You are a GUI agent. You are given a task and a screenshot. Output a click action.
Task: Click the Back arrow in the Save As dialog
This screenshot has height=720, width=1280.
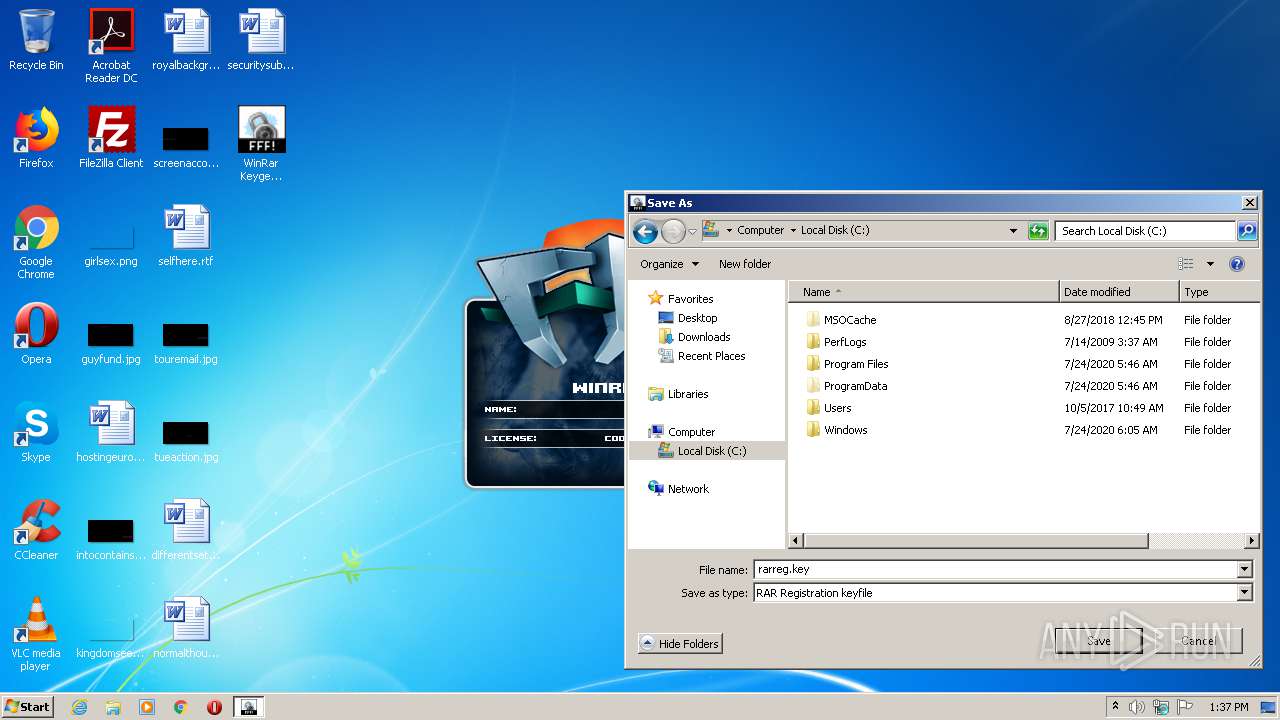pyautogui.click(x=645, y=232)
